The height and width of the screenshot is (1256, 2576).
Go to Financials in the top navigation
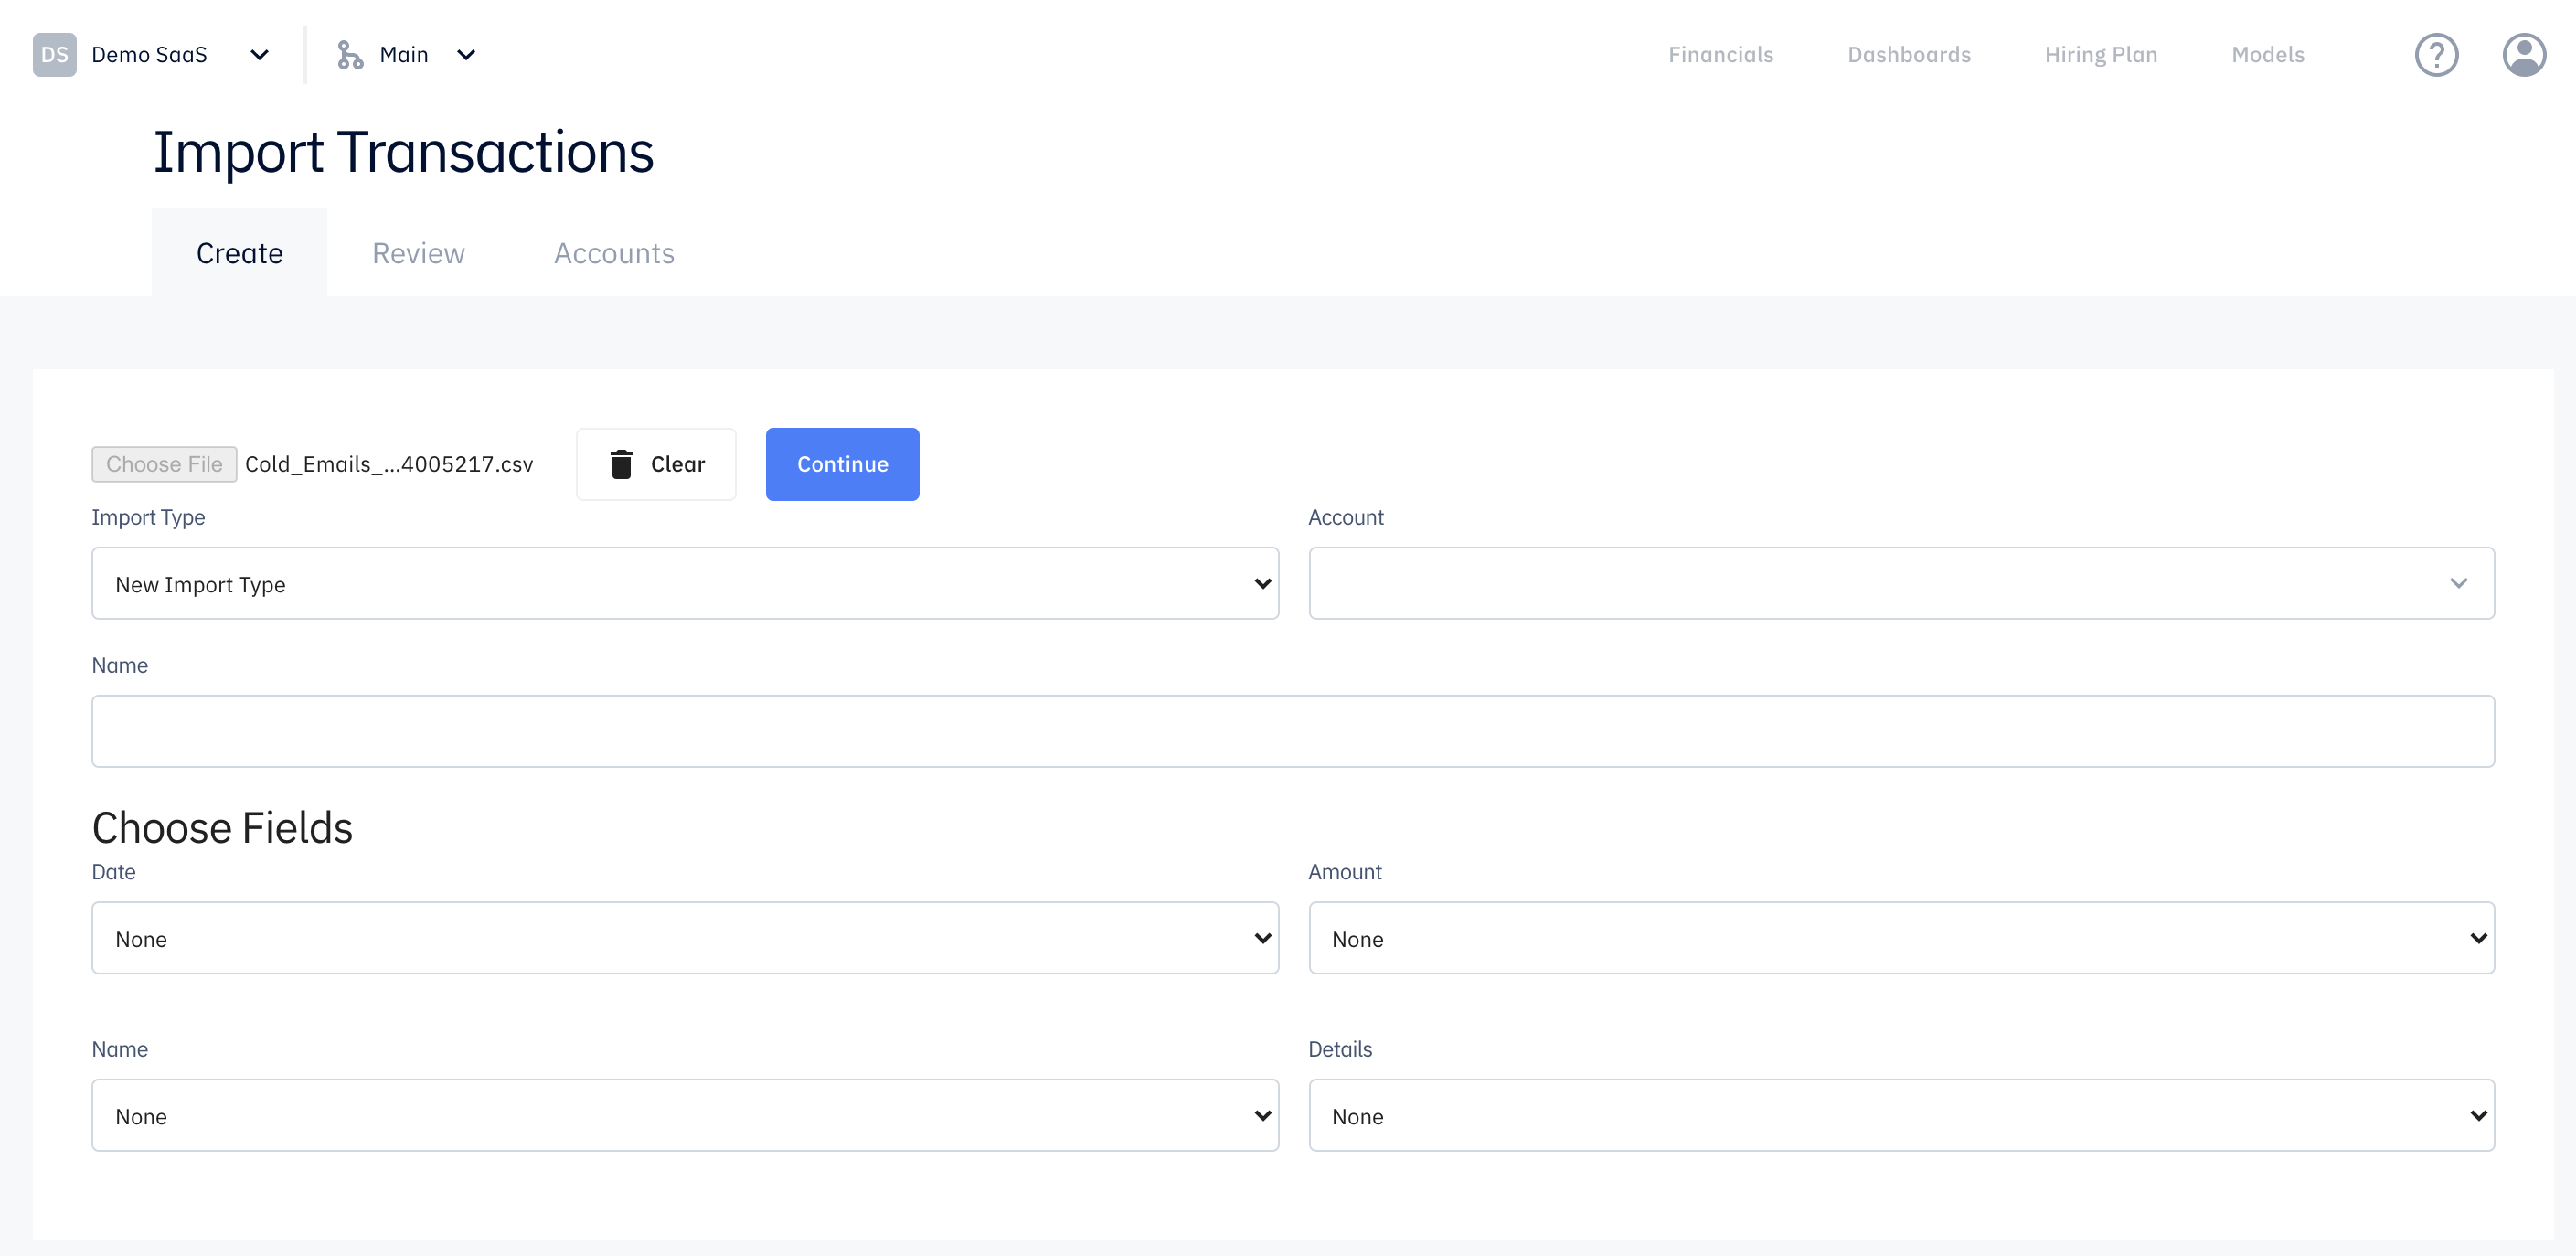[1720, 55]
